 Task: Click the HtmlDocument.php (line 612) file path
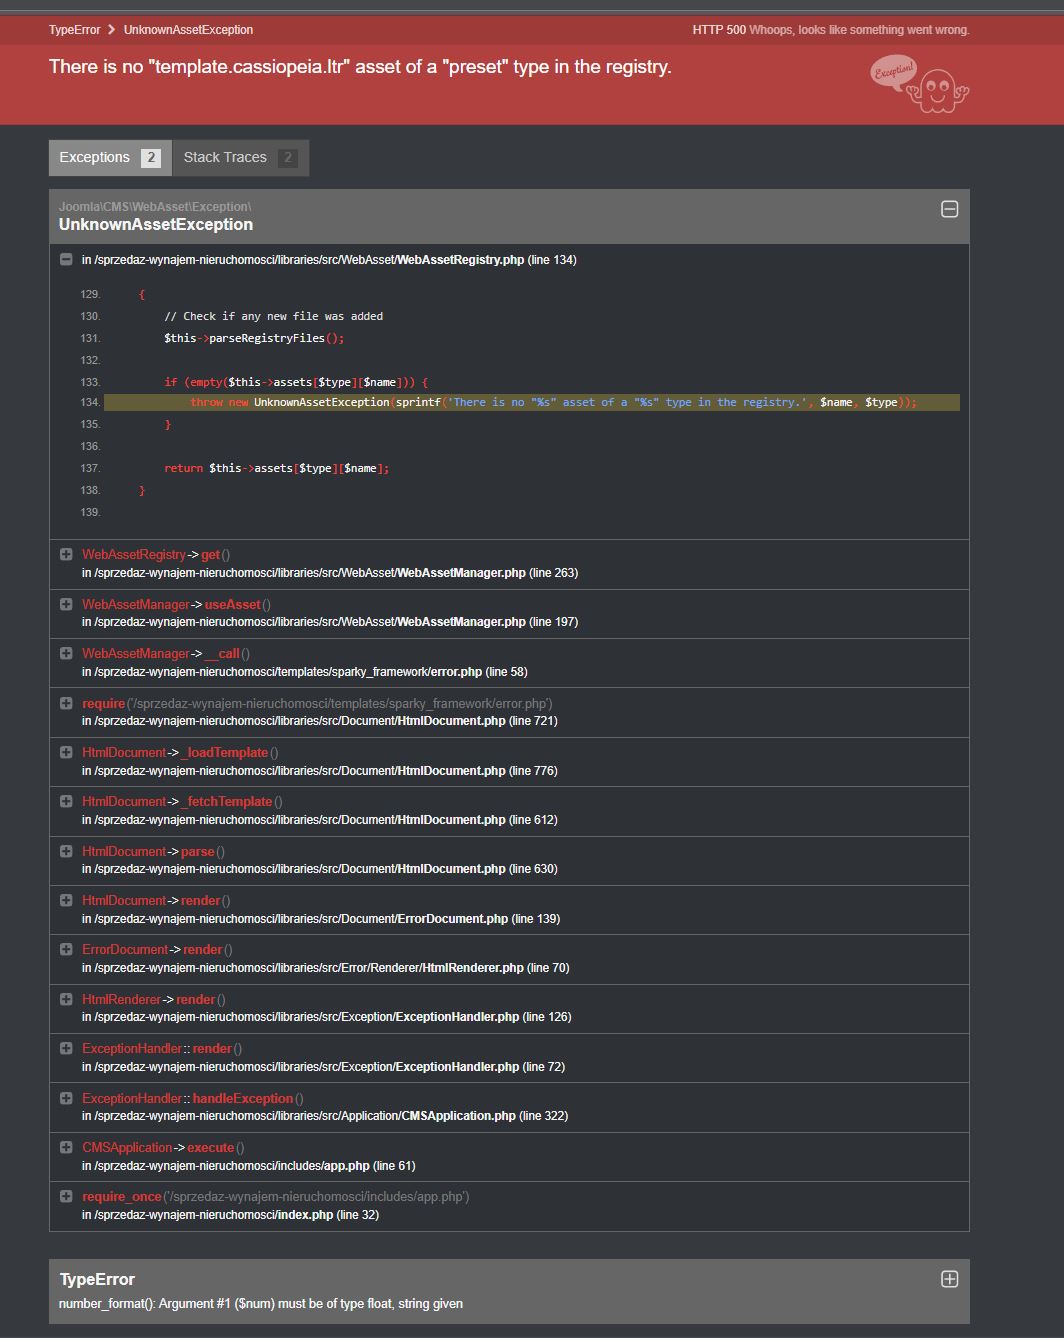click(x=320, y=820)
